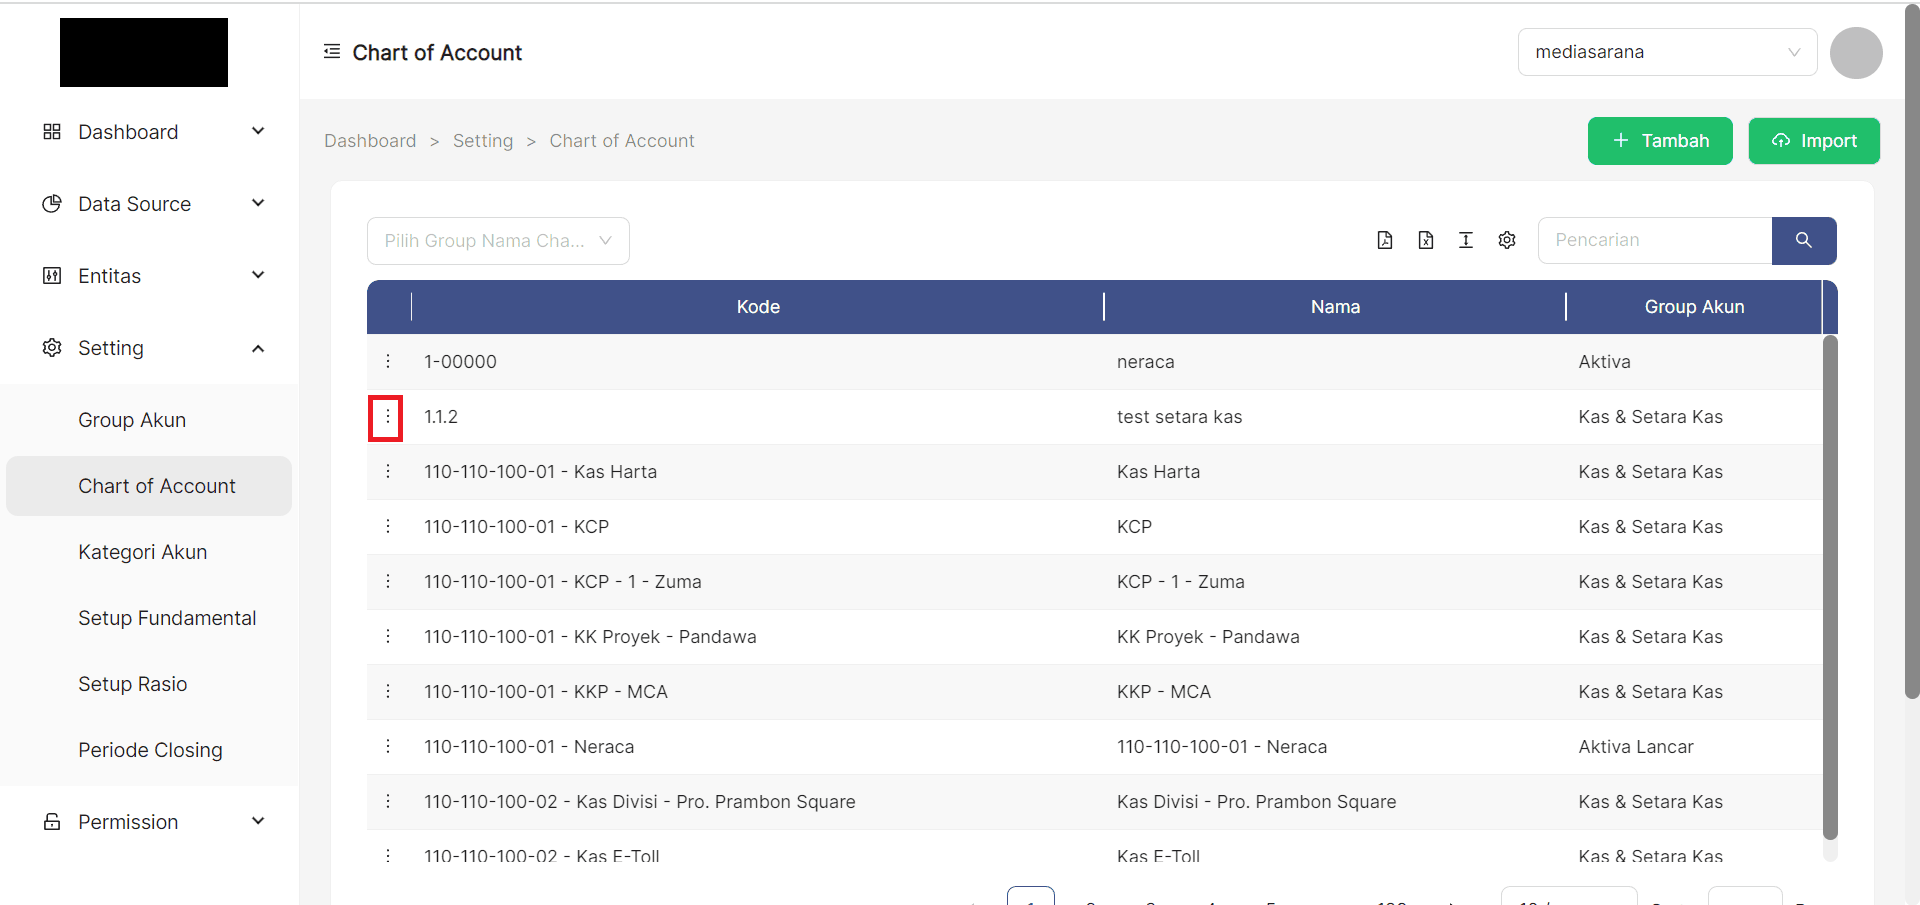The image size is (1920, 905).
Task: Focus the Pencarian search field
Action: click(1654, 240)
